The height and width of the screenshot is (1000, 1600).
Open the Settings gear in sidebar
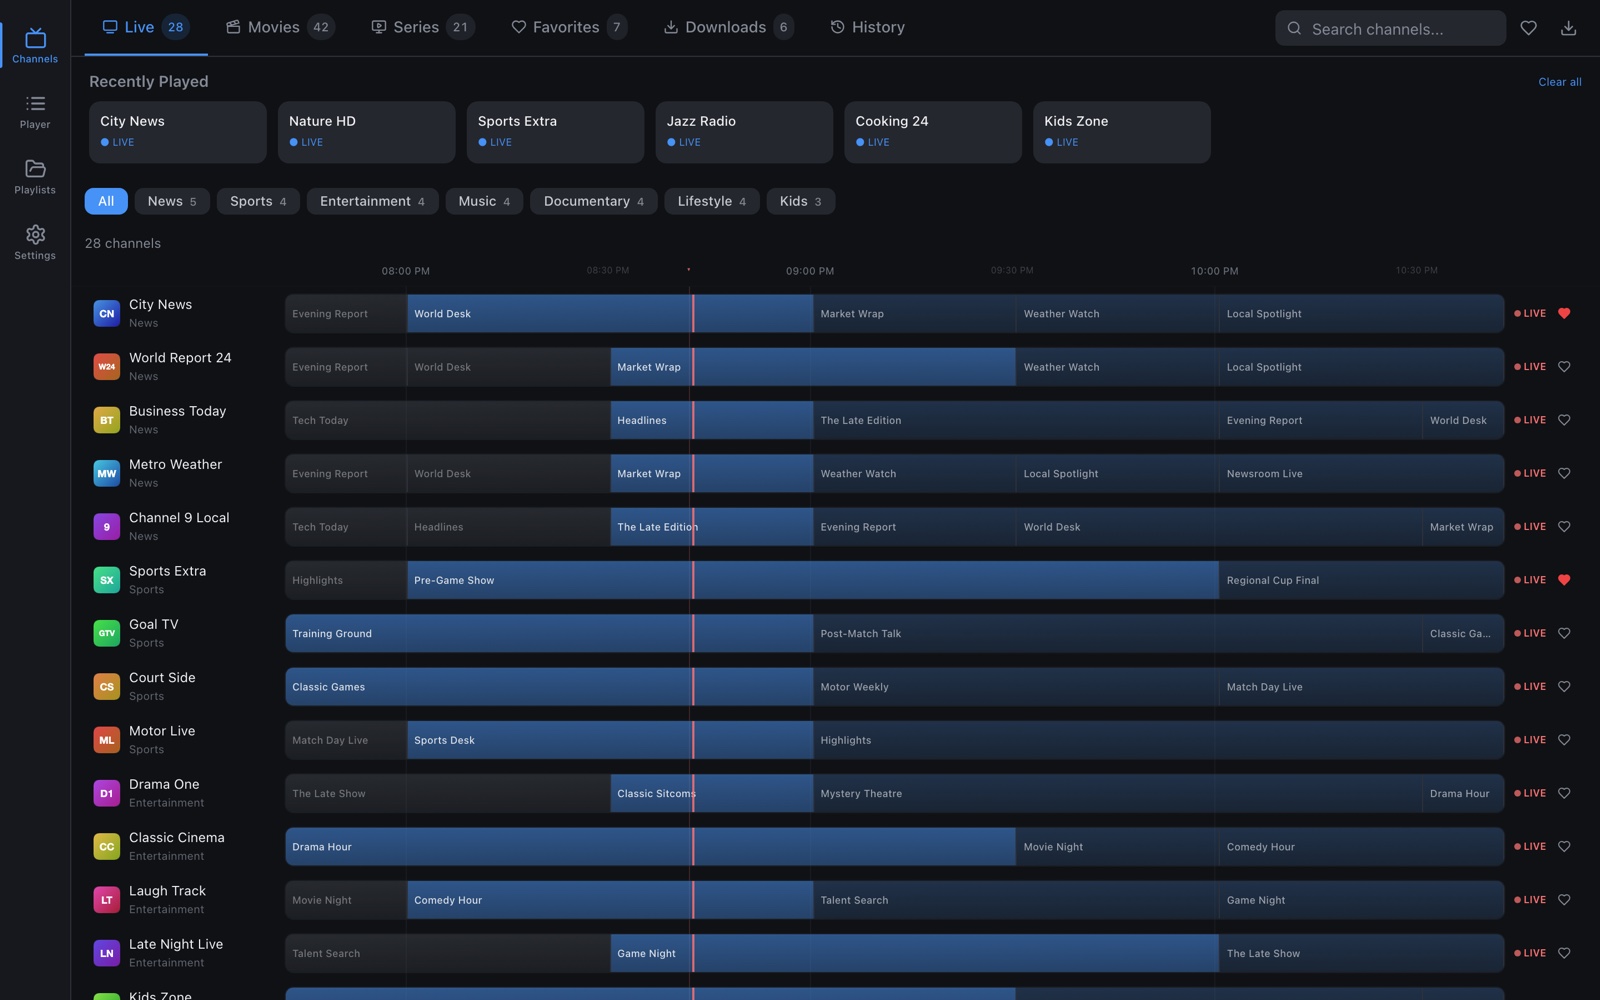coord(35,234)
